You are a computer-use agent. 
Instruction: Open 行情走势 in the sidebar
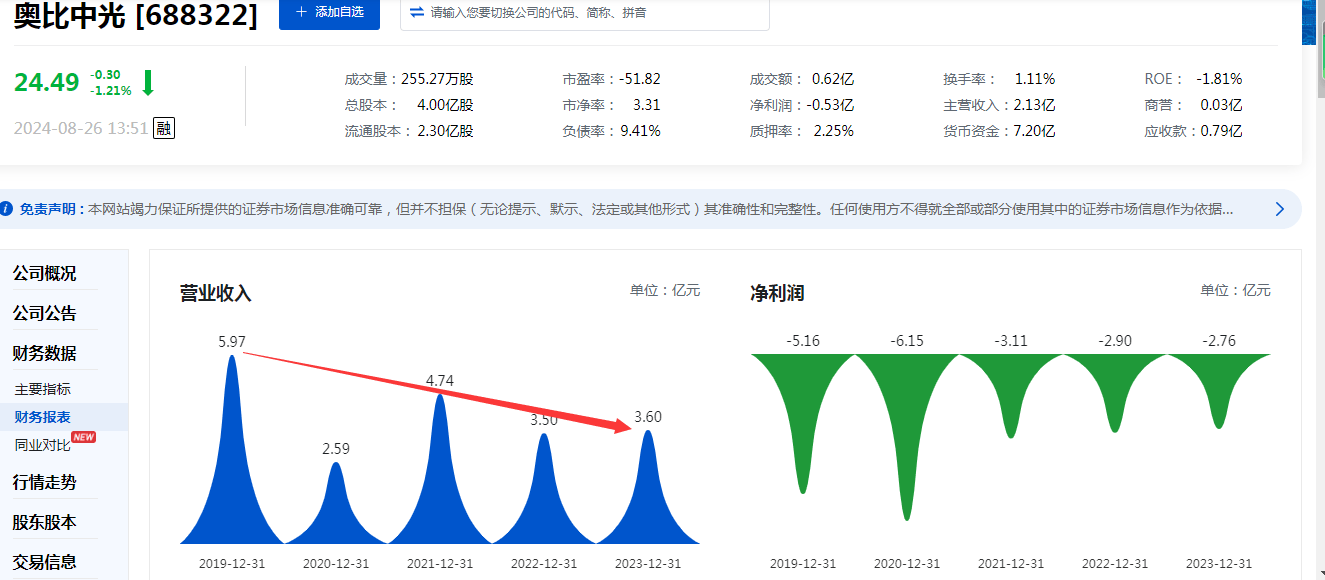click(44, 482)
